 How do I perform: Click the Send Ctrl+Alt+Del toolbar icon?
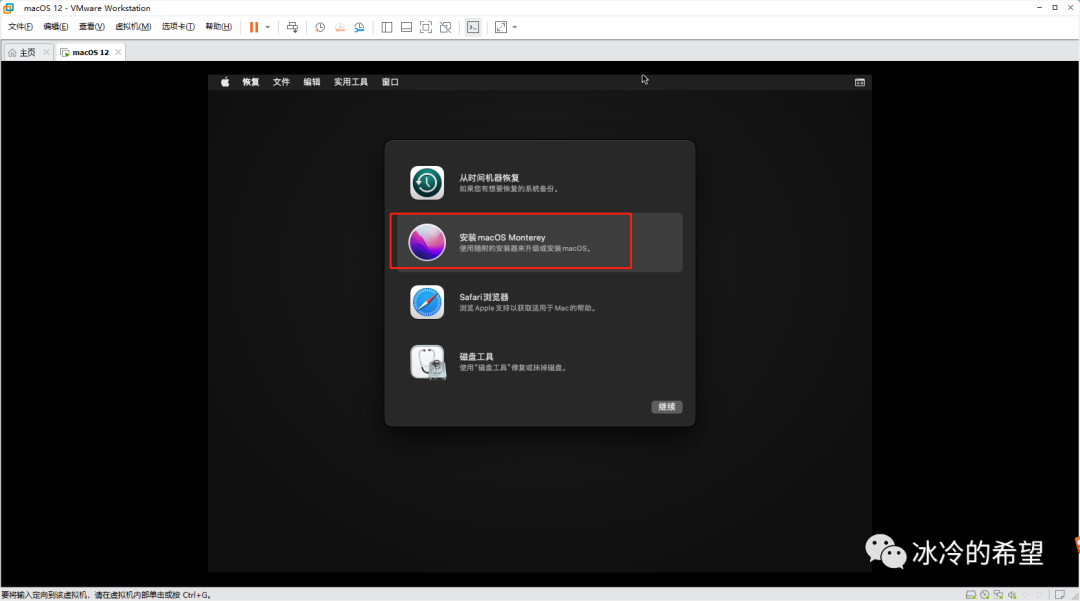pyautogui.click(x=293, y=27)
